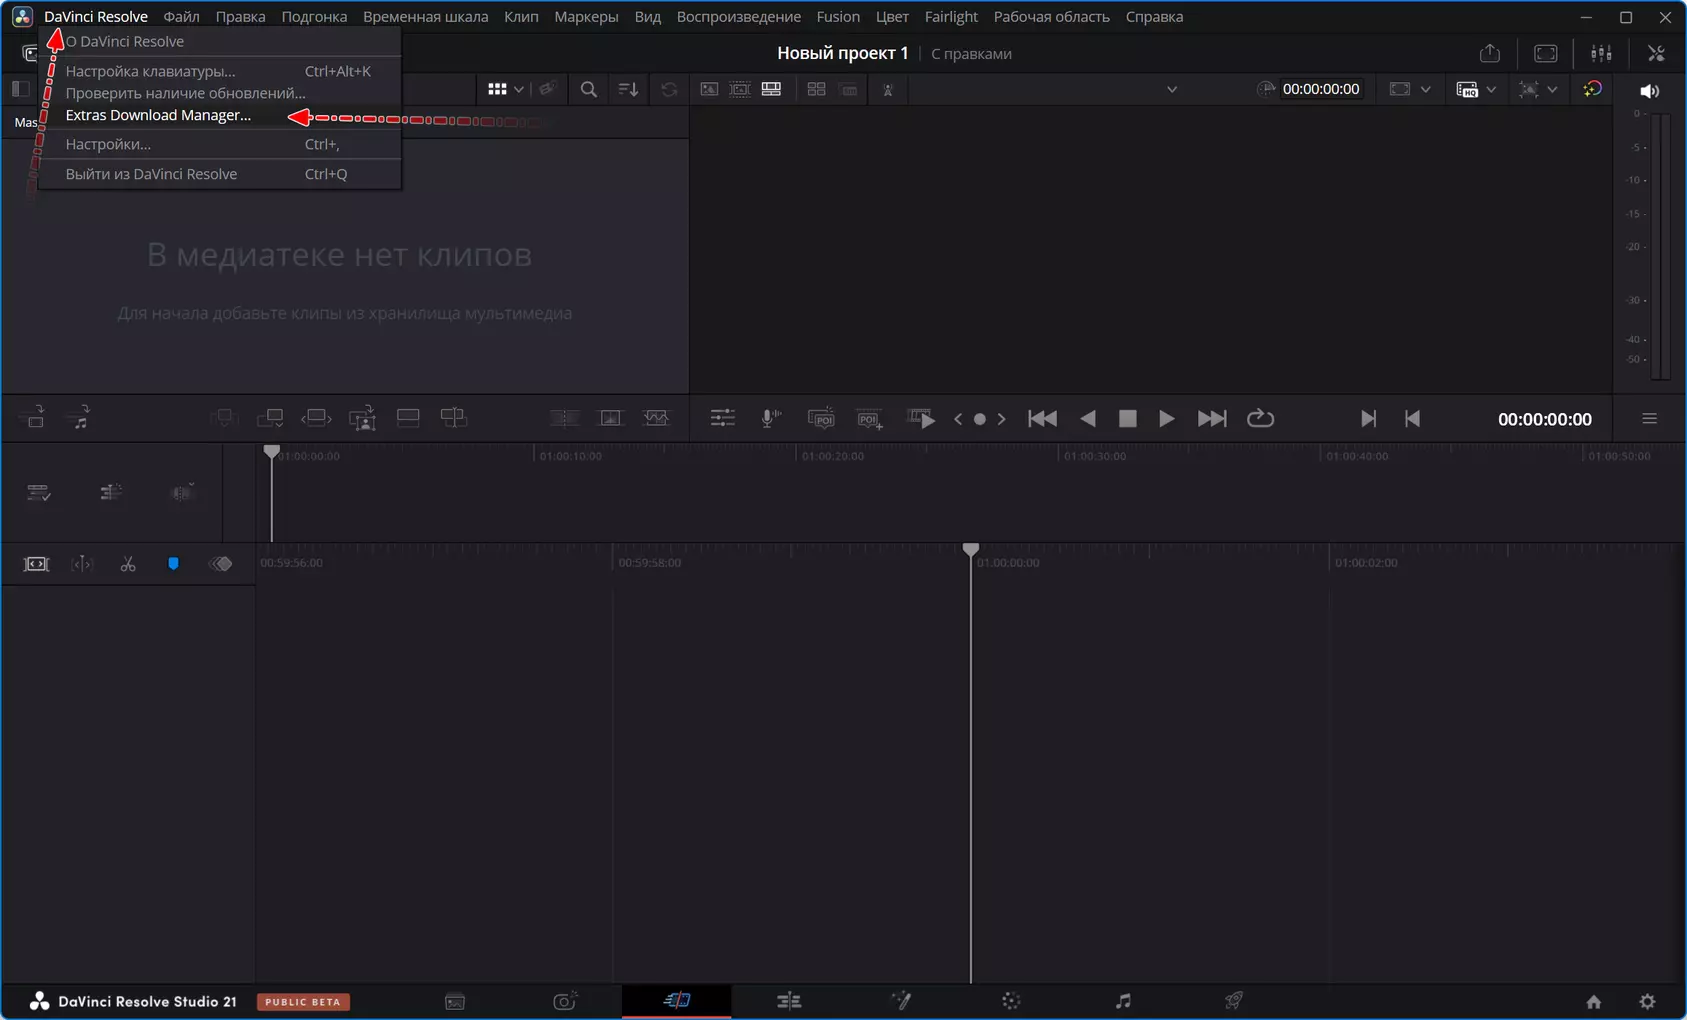Click the smooth cut waveform icon
This screenshot has height=1020, width=1687.
pyautogui.click(x=656, y=418)
